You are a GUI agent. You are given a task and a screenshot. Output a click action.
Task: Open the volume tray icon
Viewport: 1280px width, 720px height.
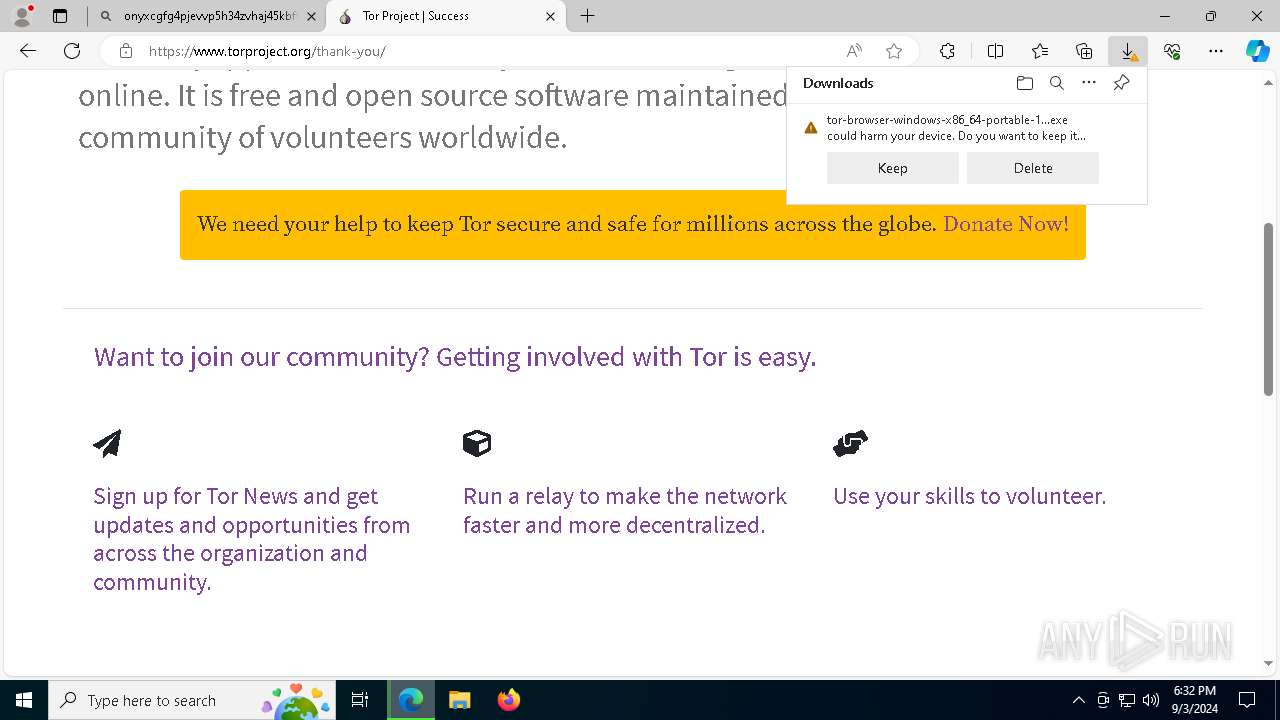[1150, 700]
